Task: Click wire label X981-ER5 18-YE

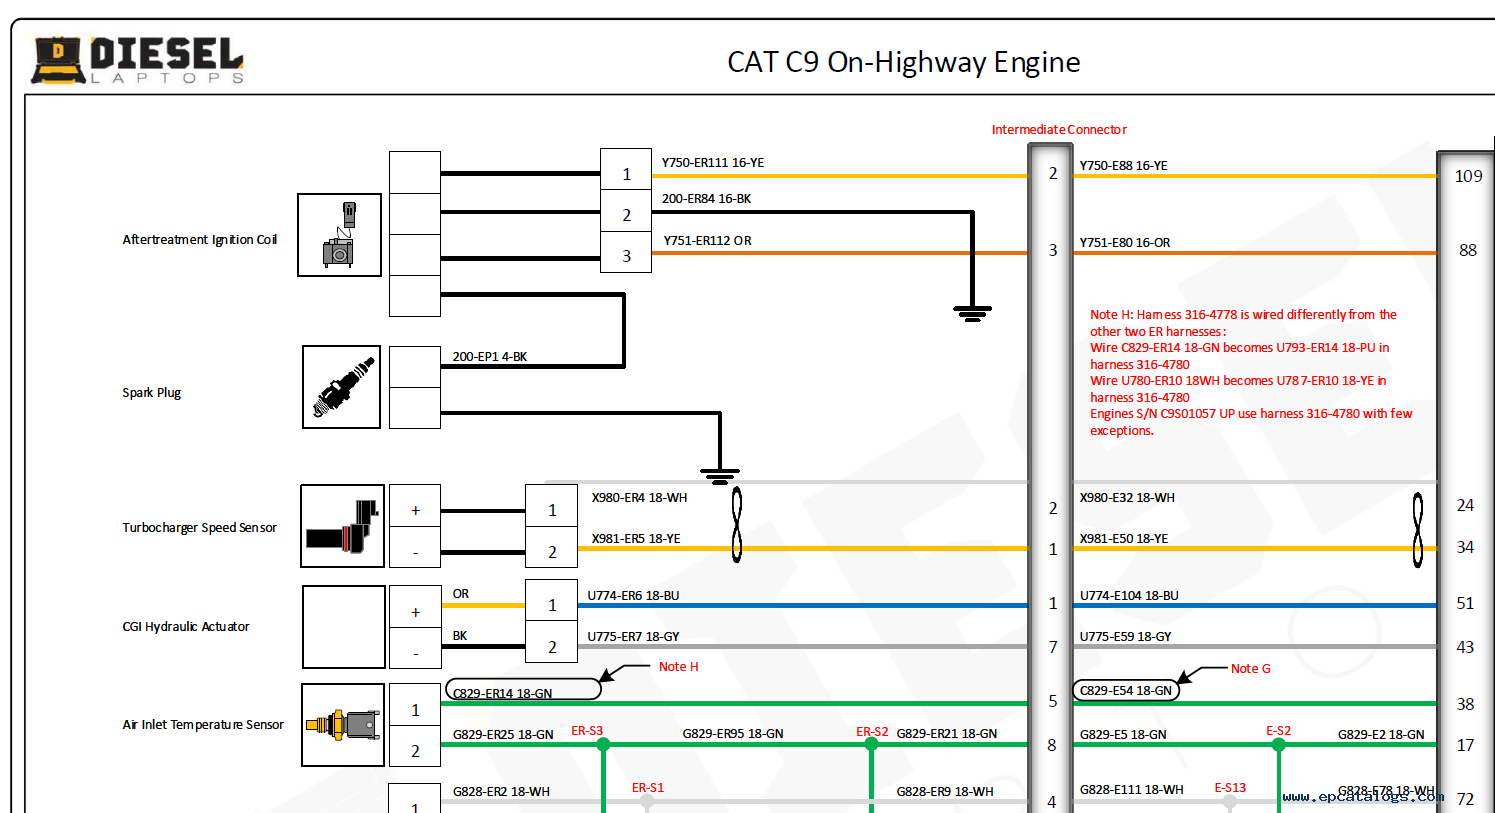Action: (635, 538)
